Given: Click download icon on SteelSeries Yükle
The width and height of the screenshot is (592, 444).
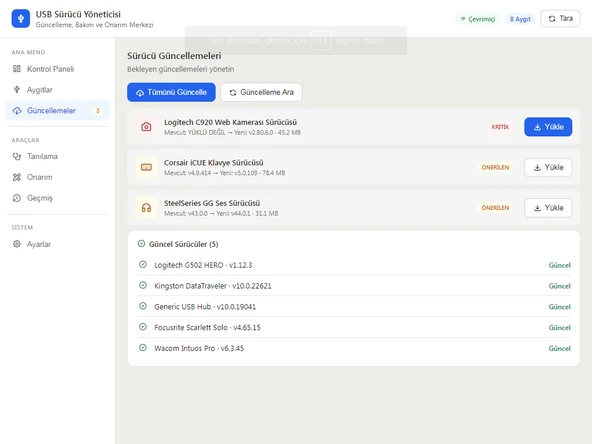Looking at the screenshot, I should point(537,208).
